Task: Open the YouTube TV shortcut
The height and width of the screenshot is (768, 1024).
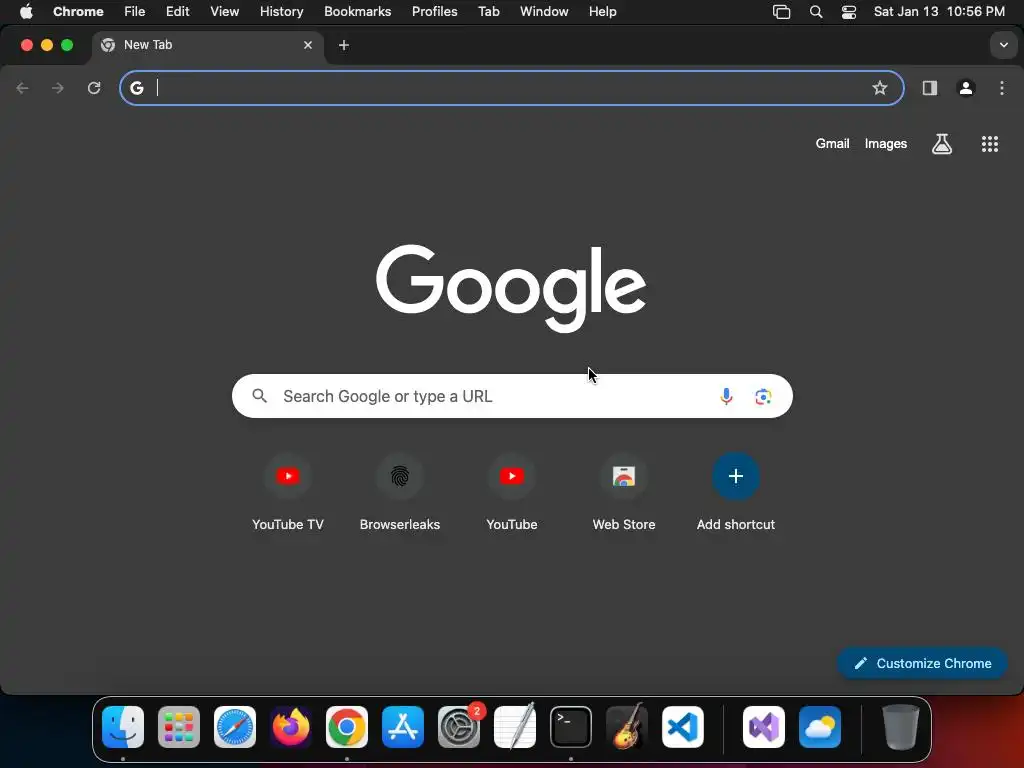Action: click(x=288, y=493)
